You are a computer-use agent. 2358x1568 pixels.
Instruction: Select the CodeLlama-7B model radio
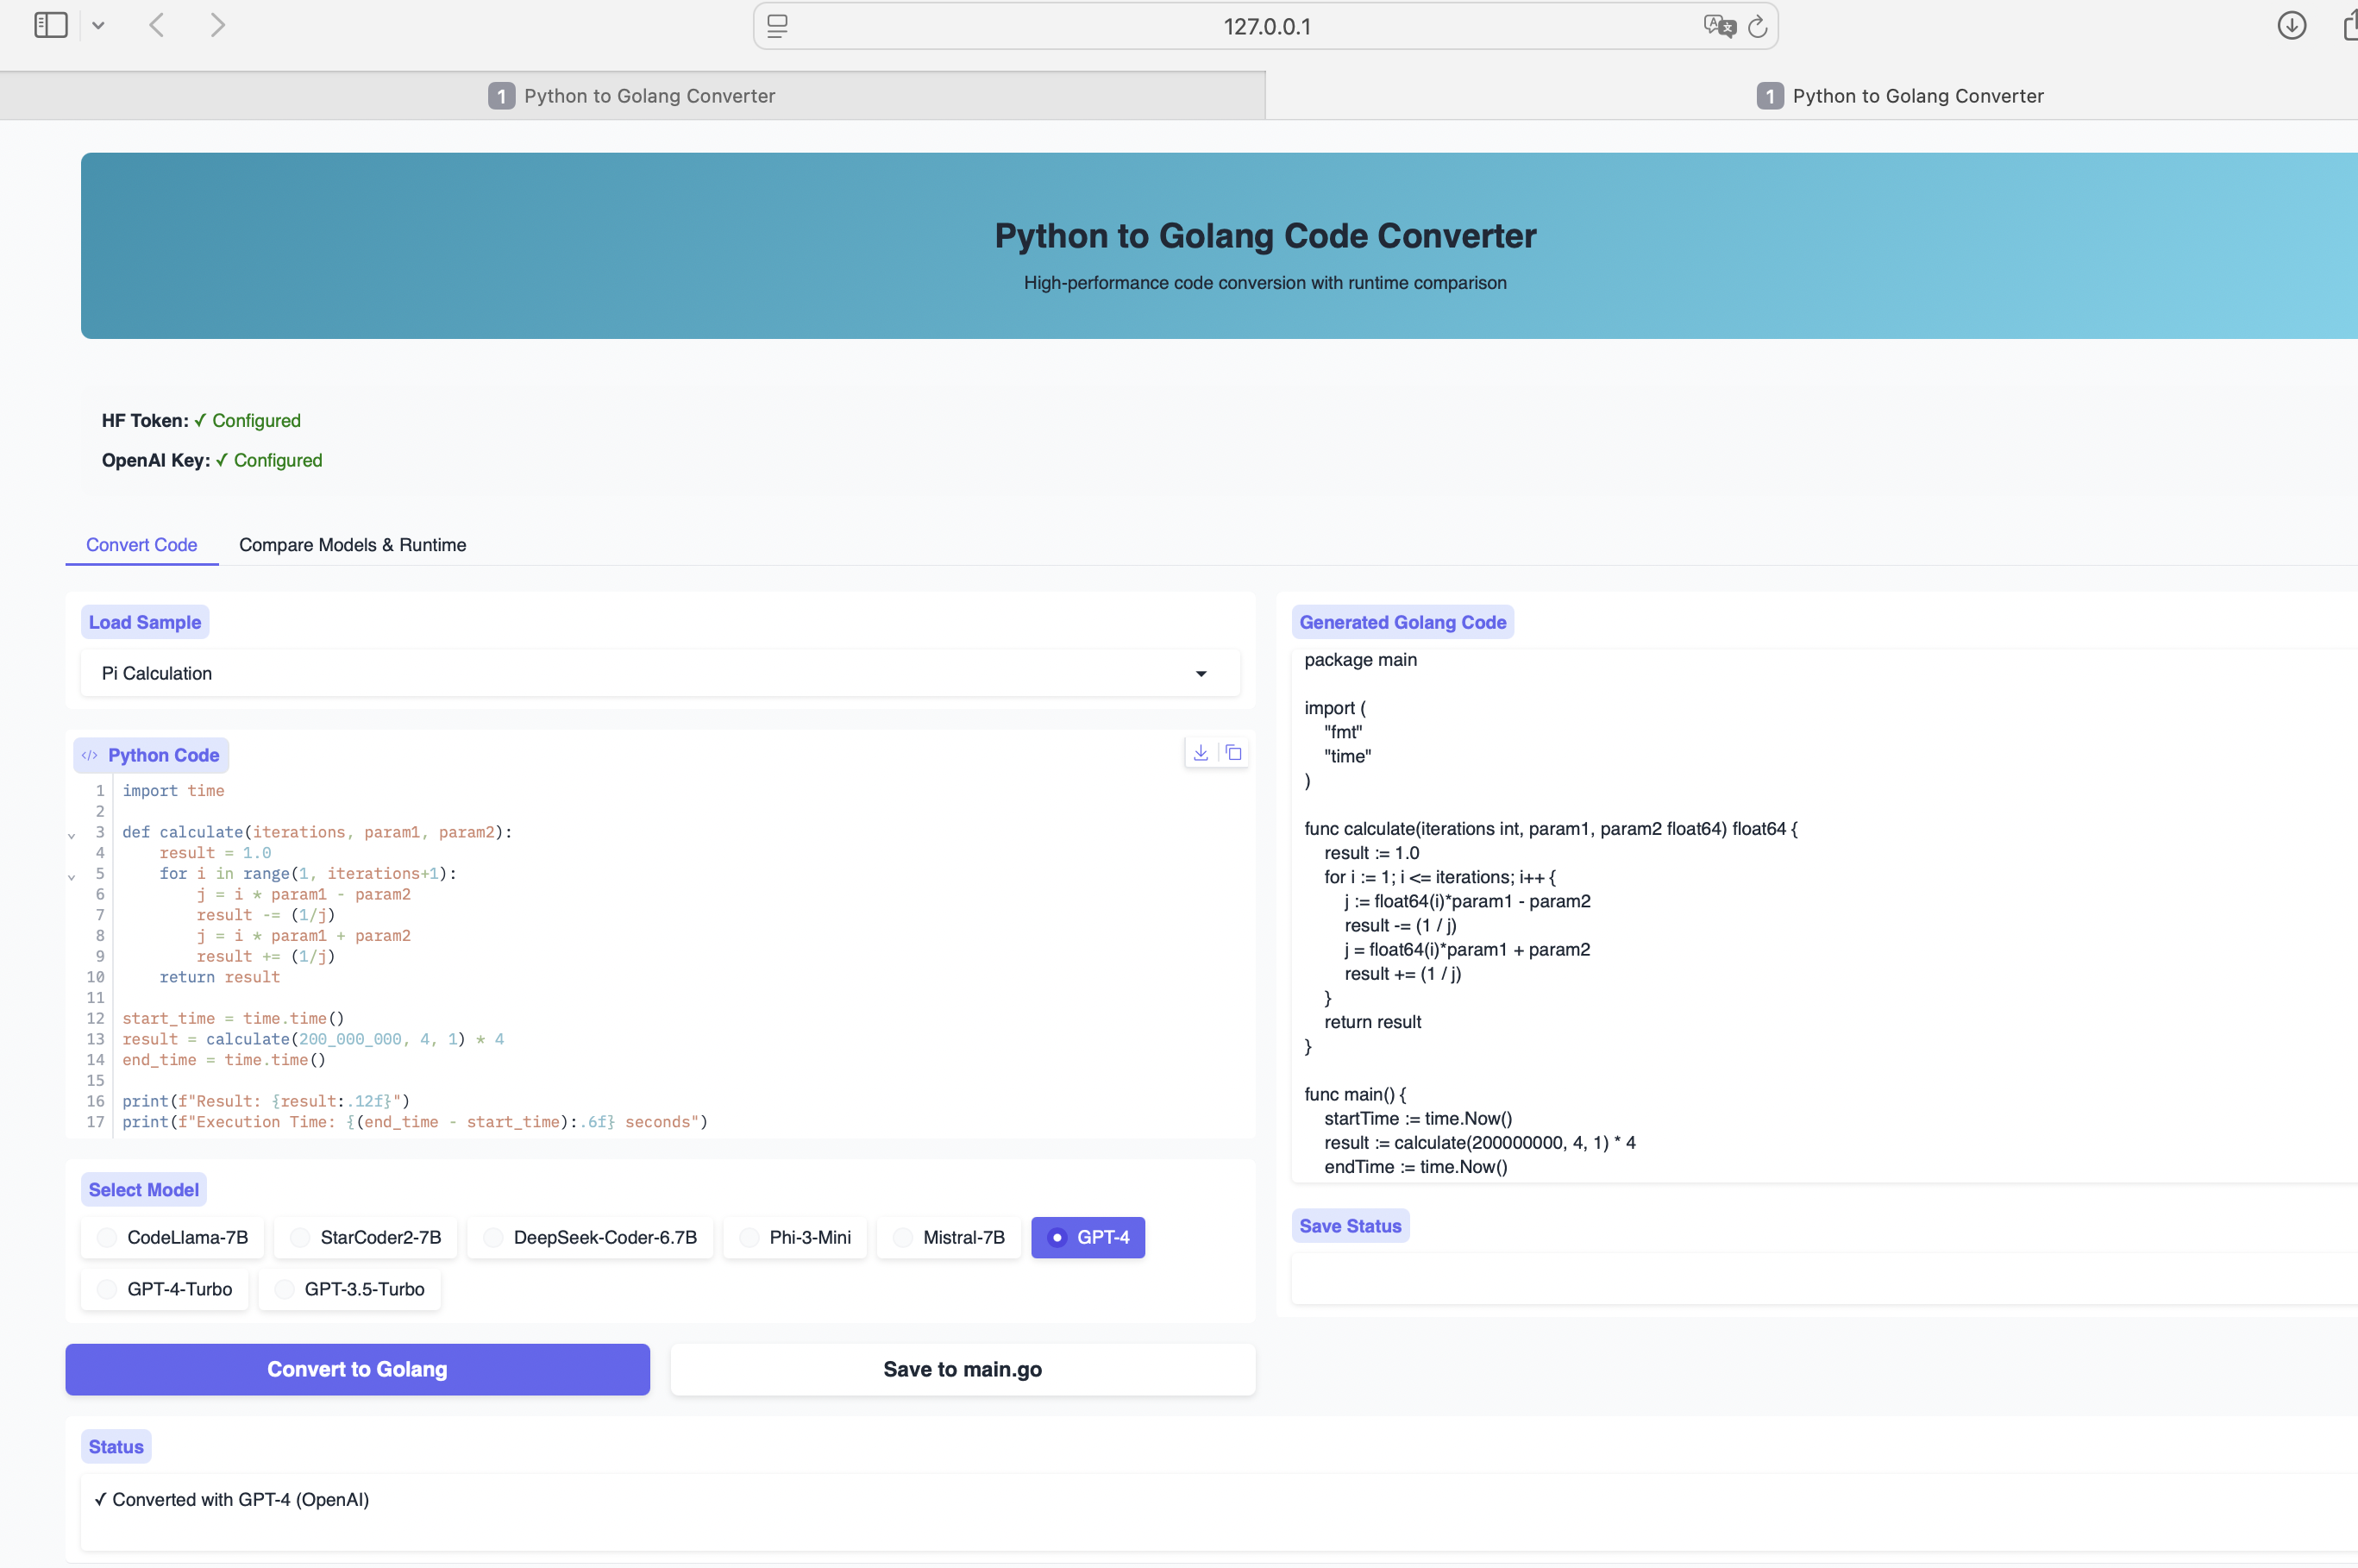pyautogui.click(x=107, y=1238)
